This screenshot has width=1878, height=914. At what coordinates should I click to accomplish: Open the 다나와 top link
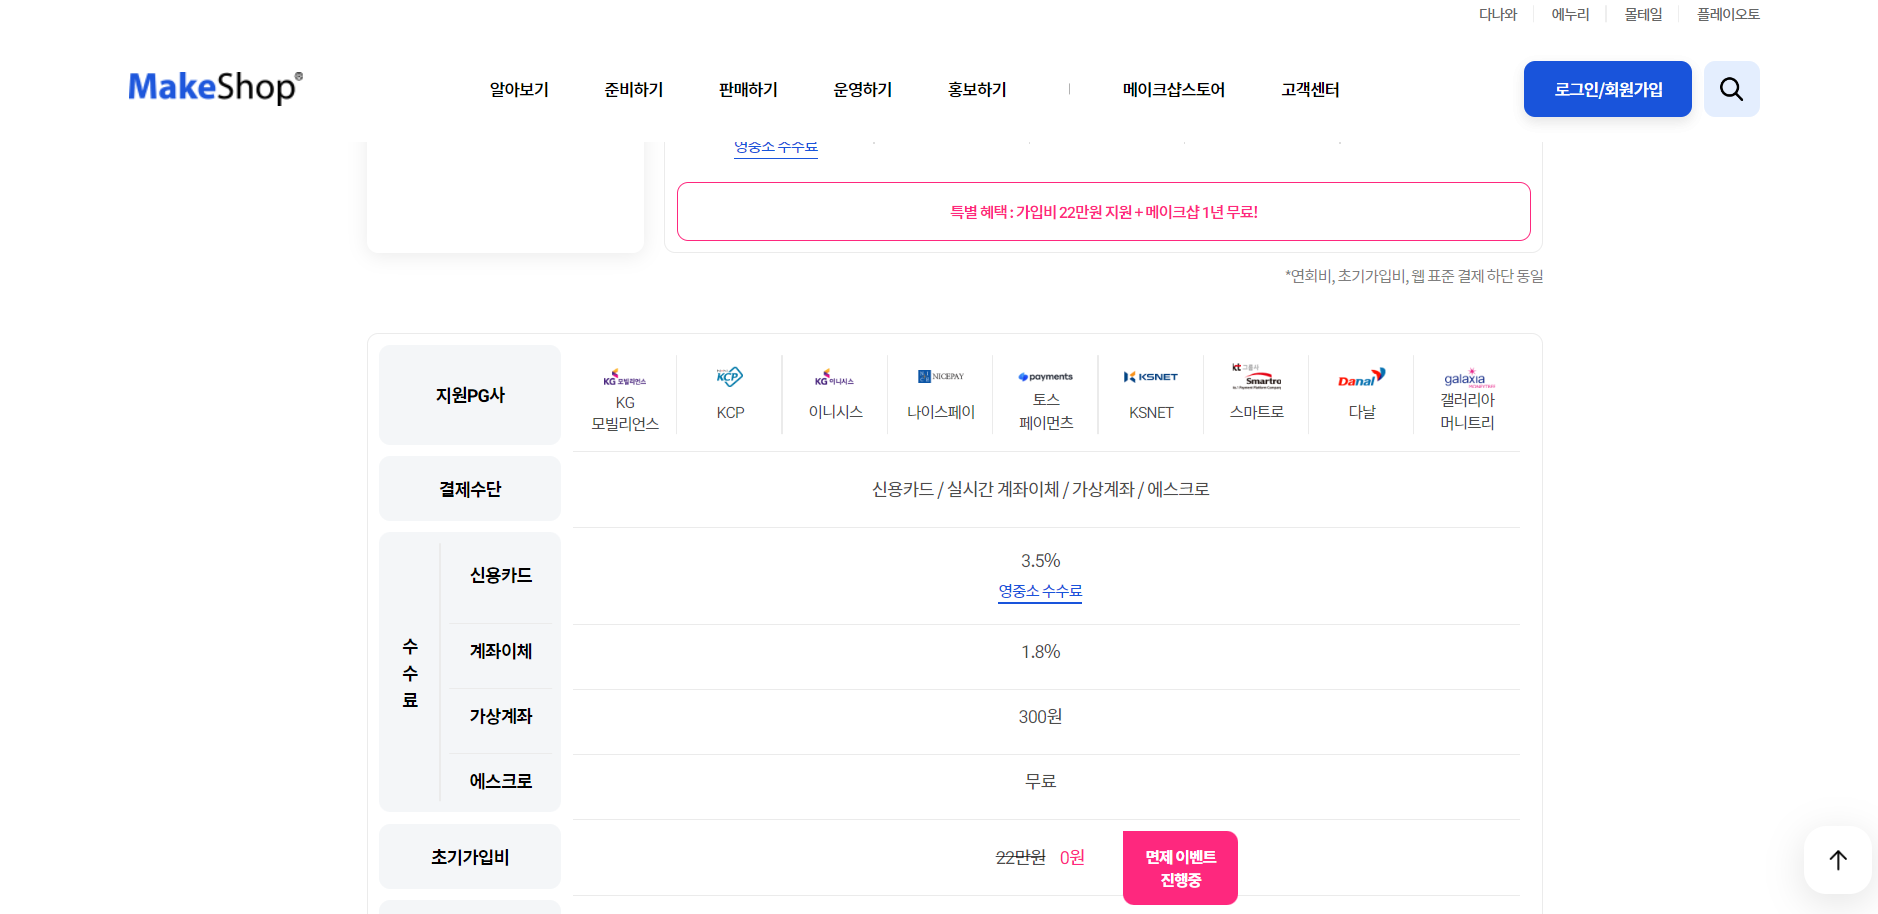coord(1498,14)
